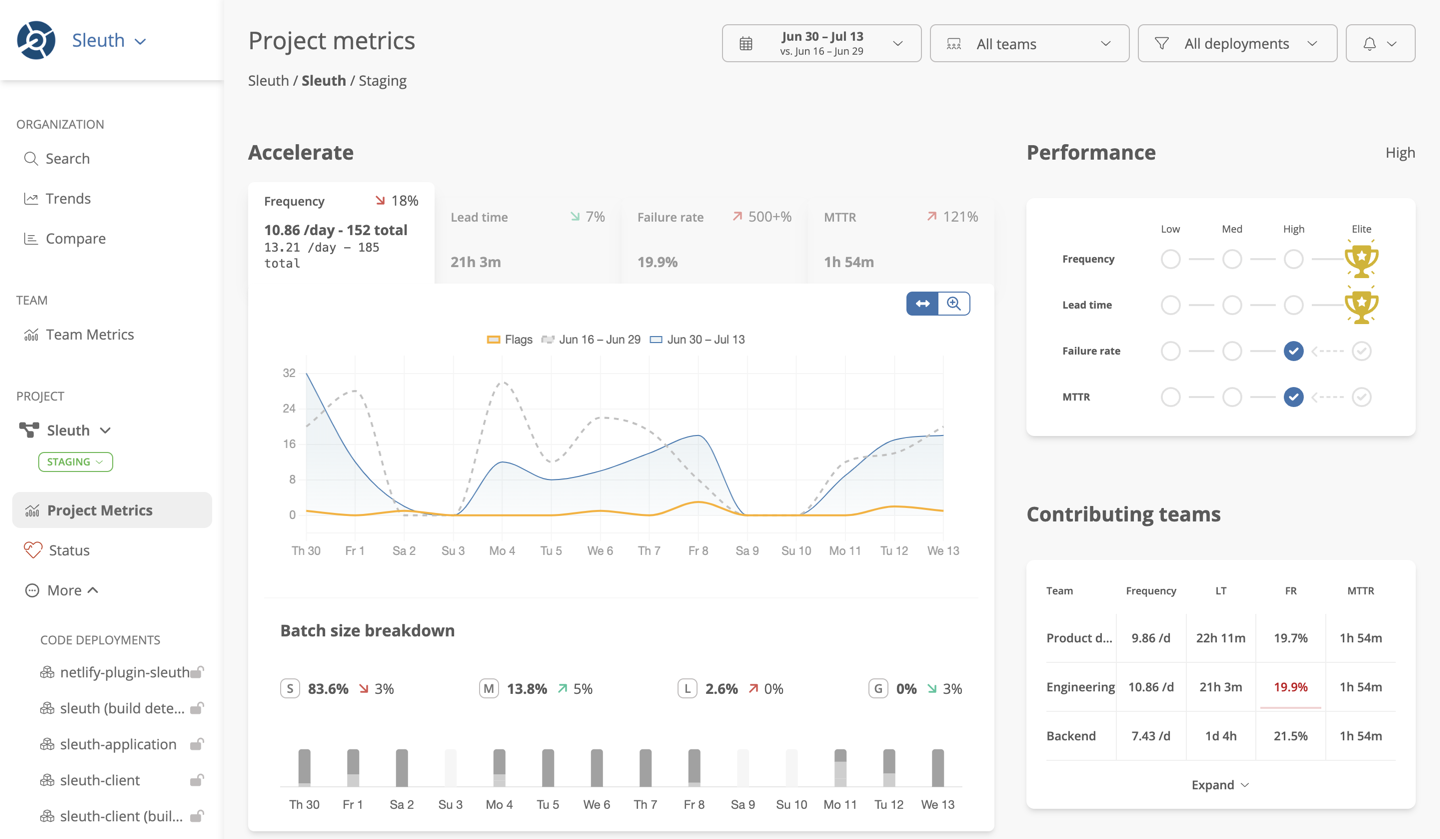
Task: Collapse the More section
Action: pos(62,590)
